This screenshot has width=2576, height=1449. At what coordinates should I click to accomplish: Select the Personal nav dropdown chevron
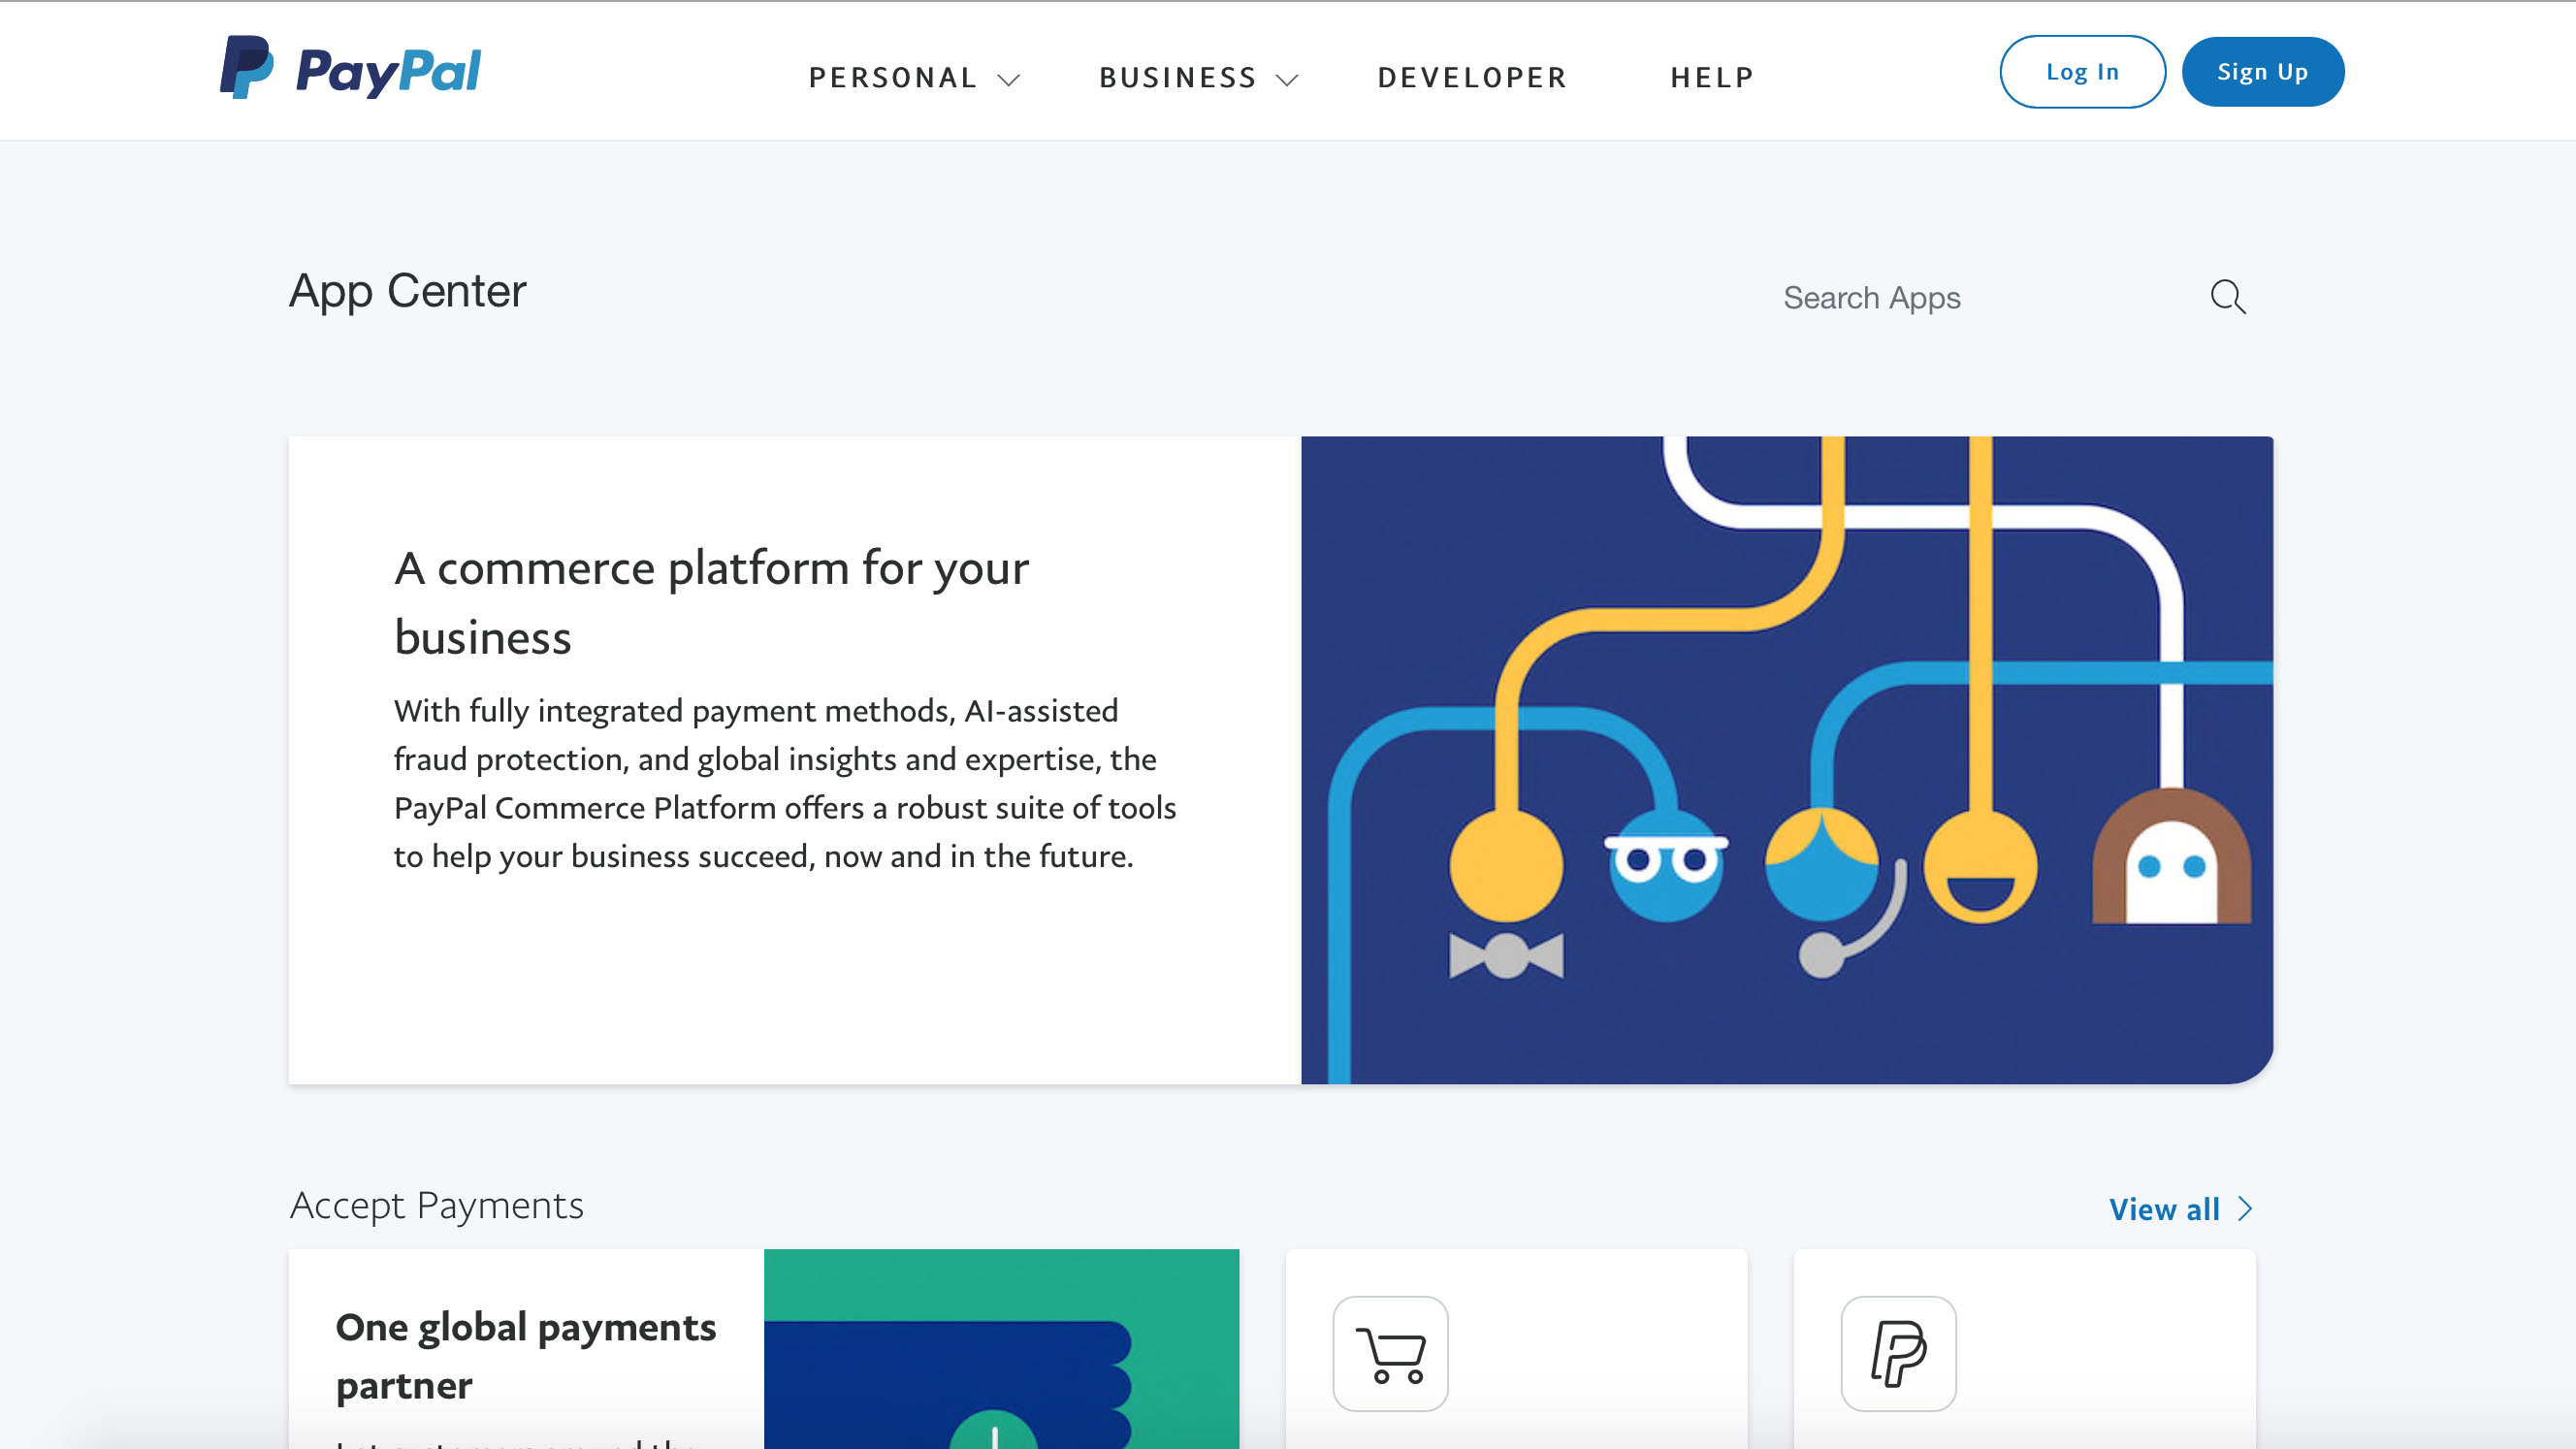coord(1011,78)
